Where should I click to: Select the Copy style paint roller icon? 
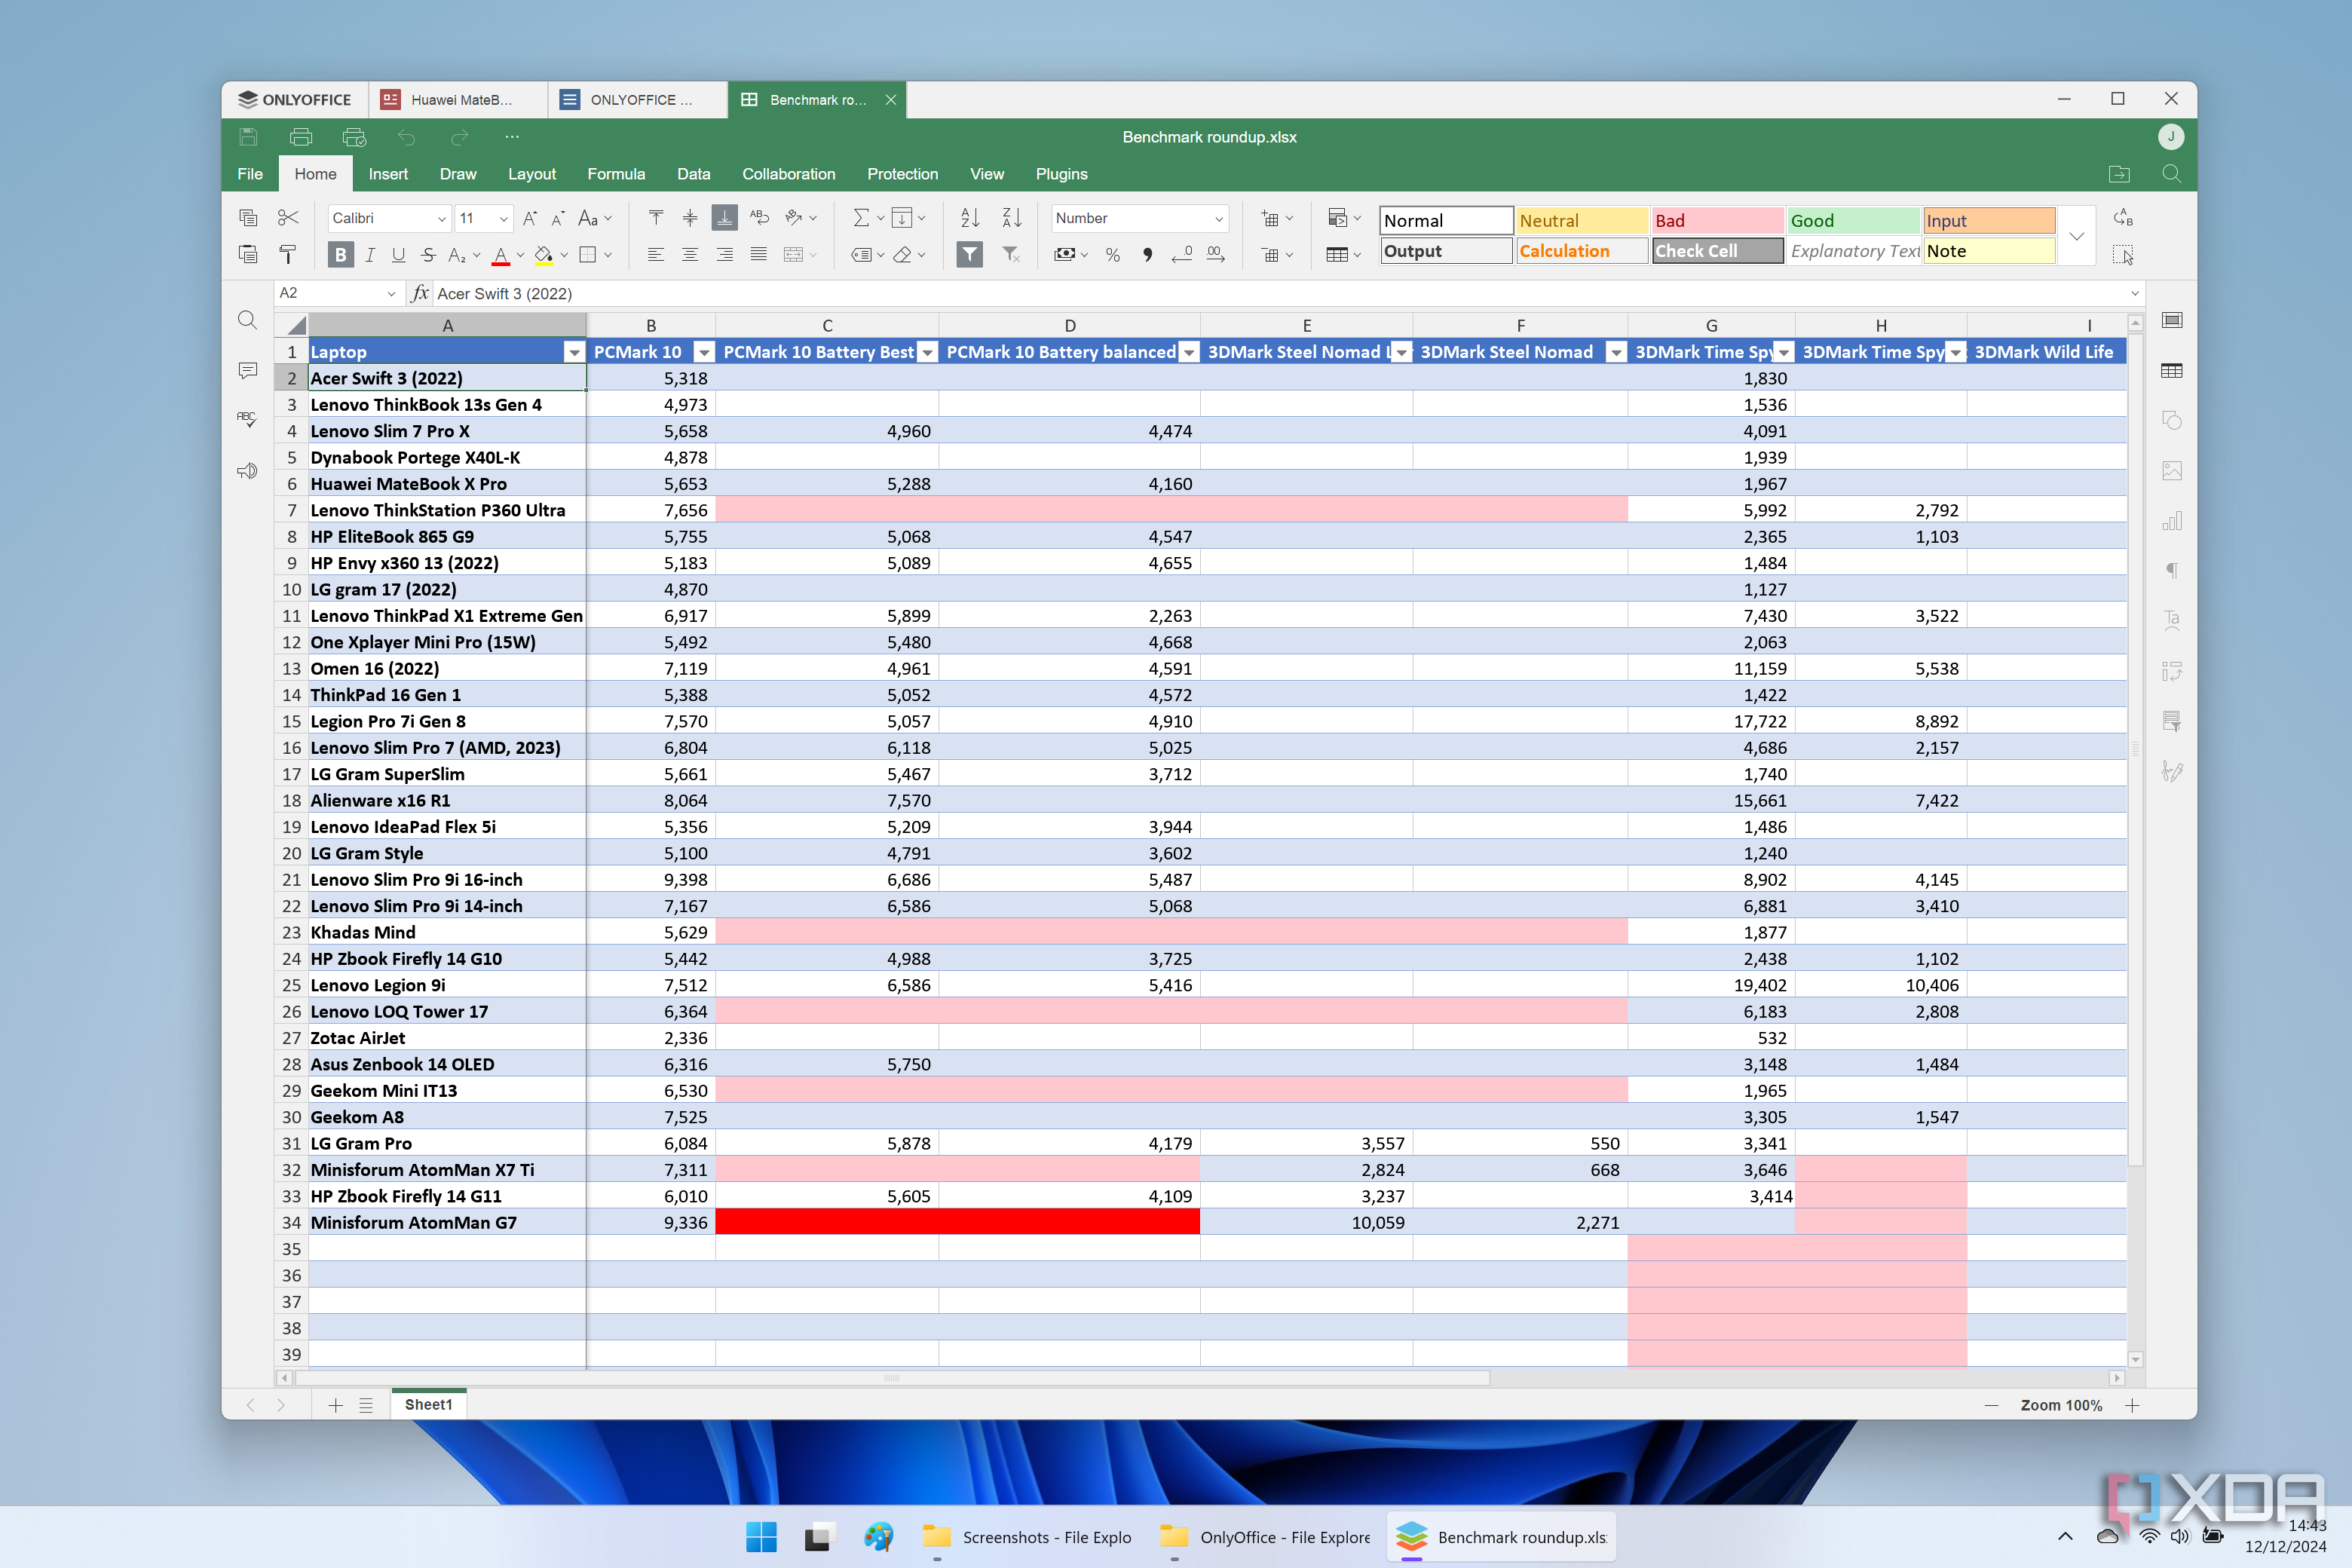pos(288,255)
